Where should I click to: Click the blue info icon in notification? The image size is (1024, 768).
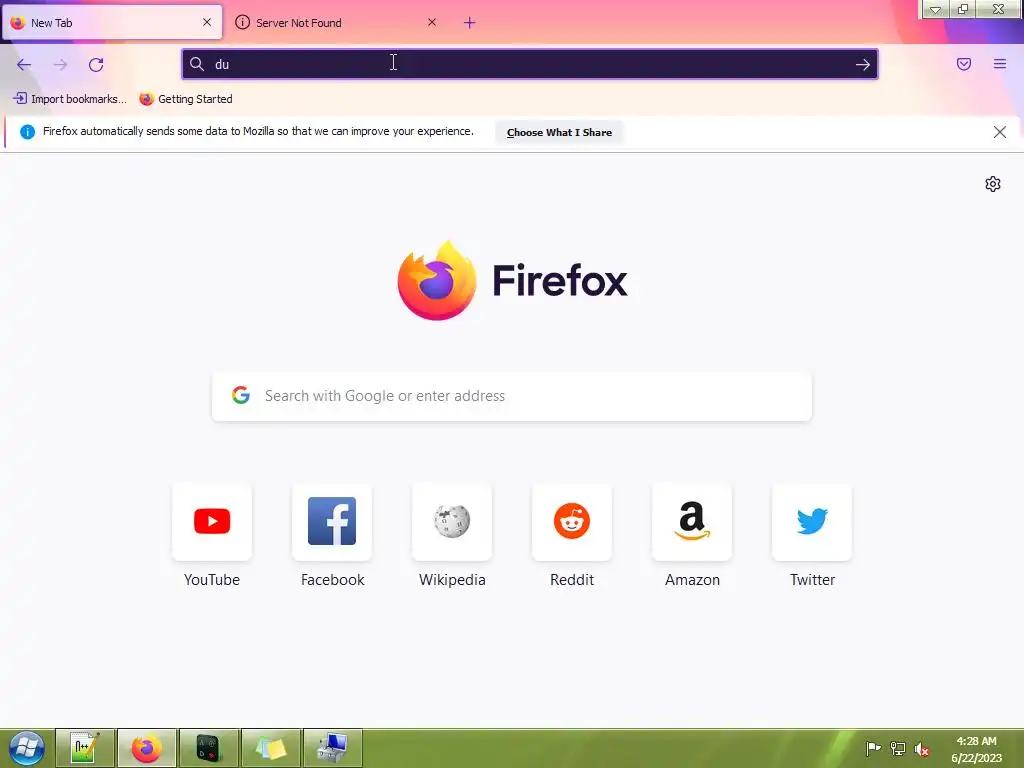tap(27, 132)
